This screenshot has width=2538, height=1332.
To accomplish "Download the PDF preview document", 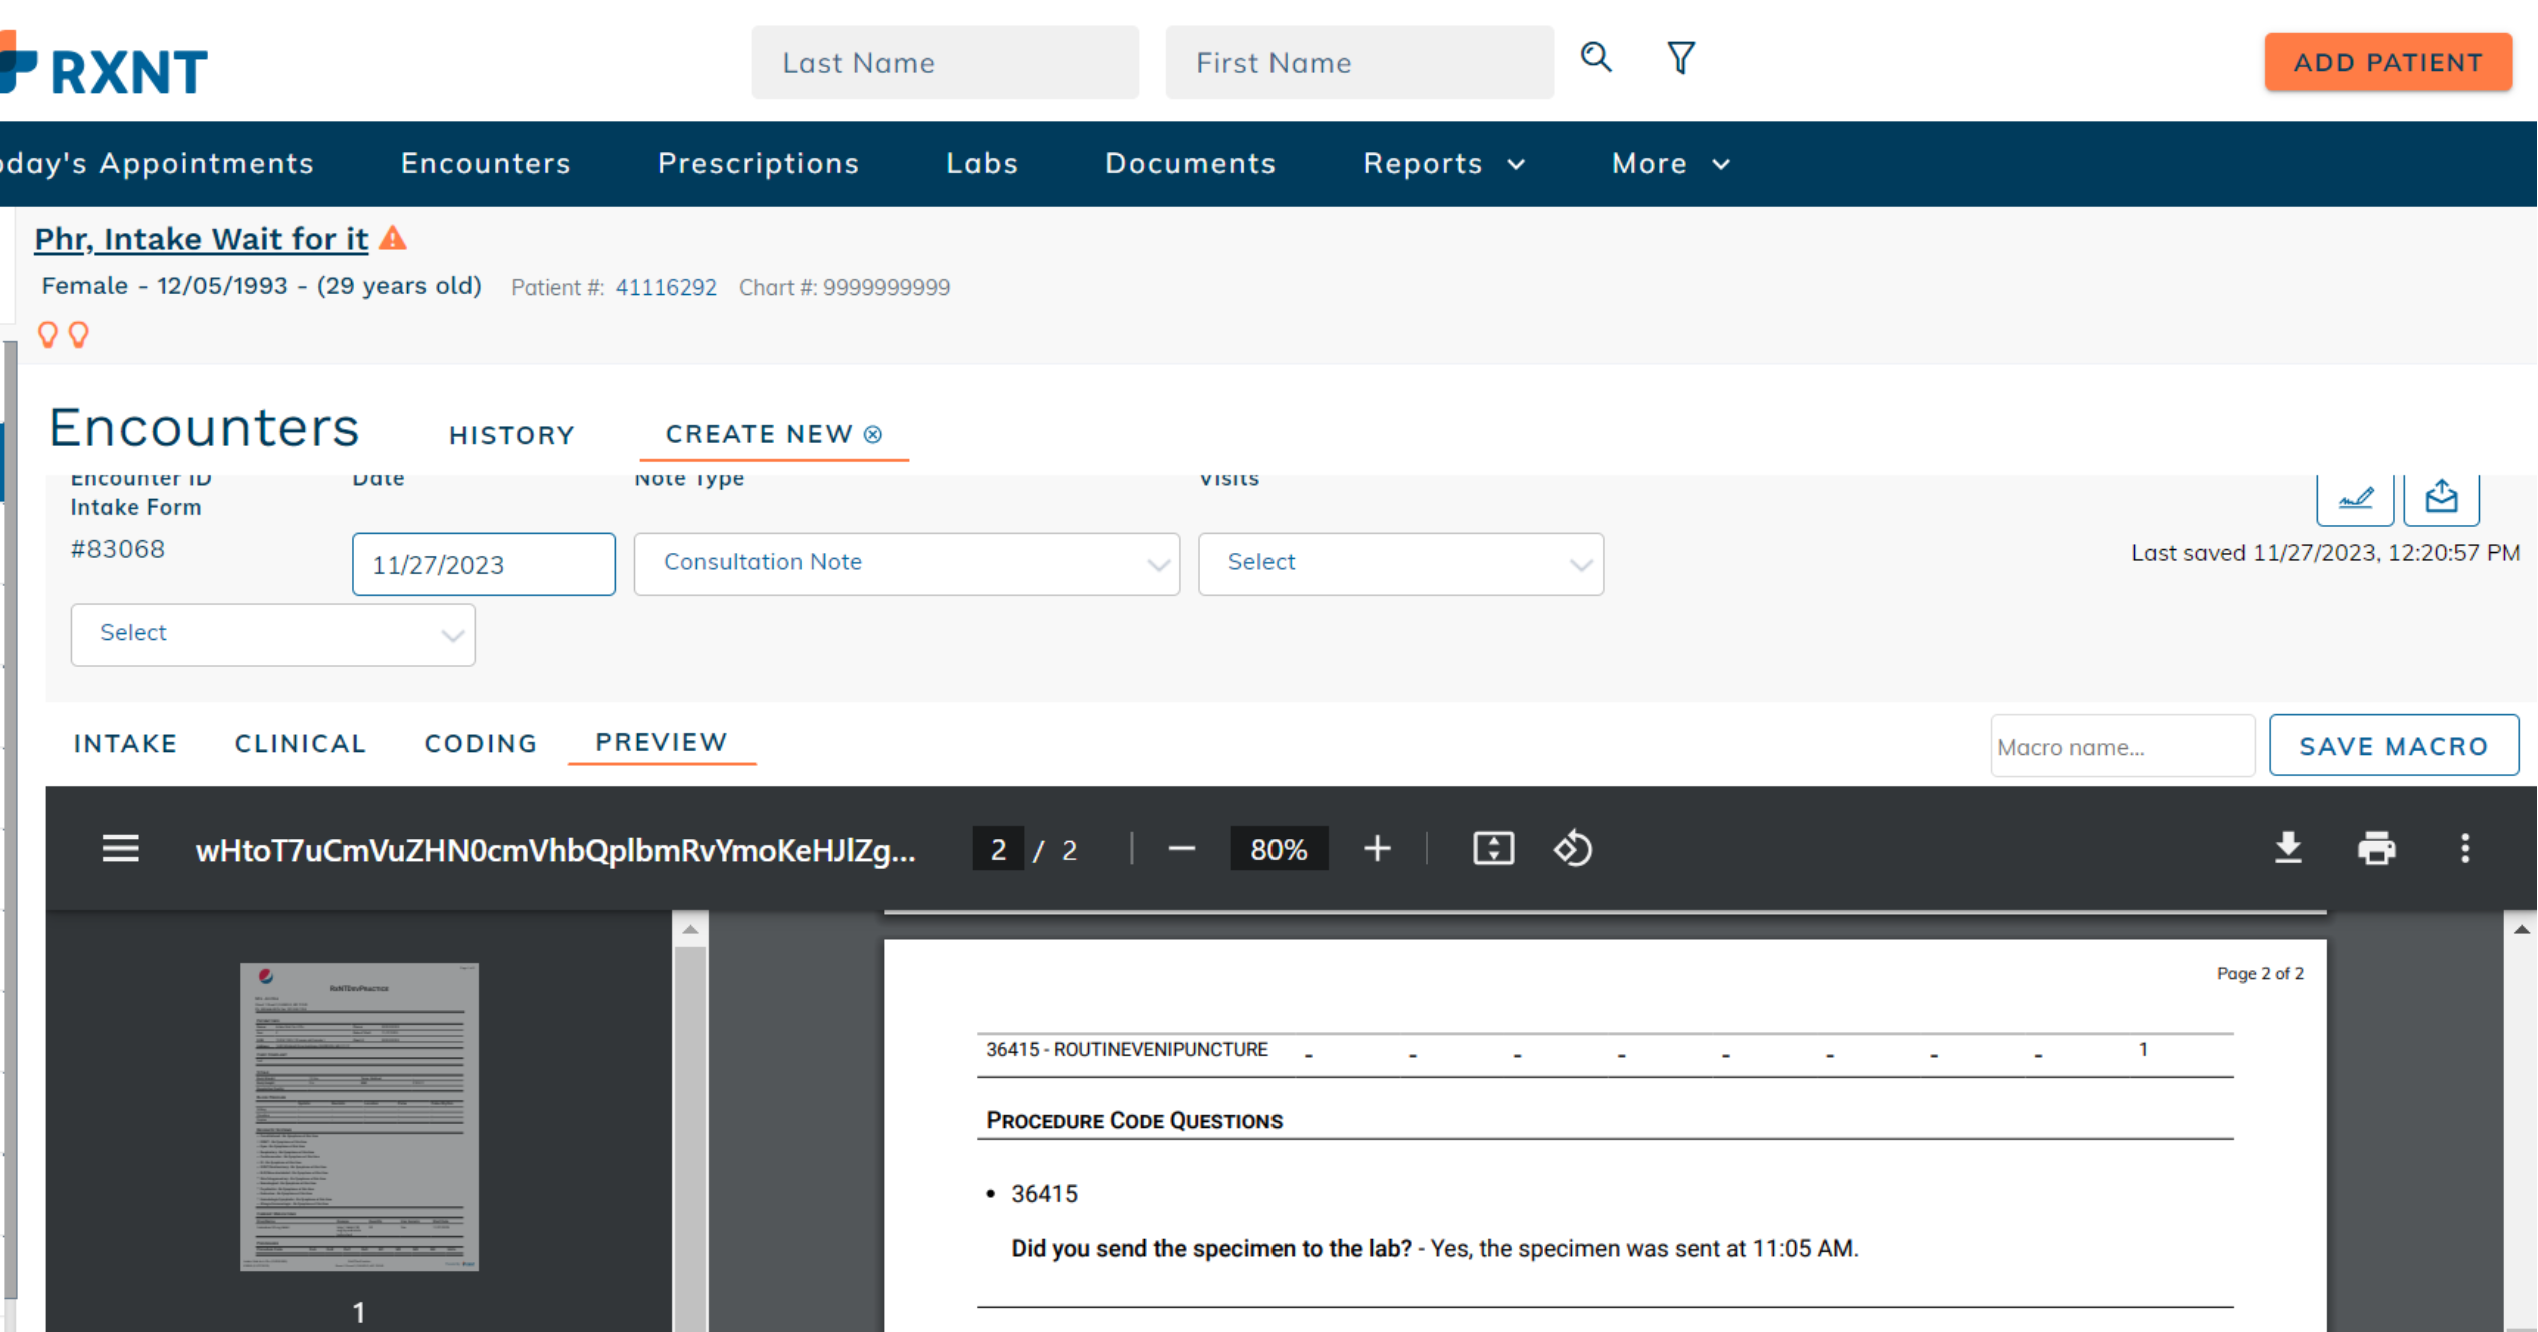I will tap(2288, 848).
